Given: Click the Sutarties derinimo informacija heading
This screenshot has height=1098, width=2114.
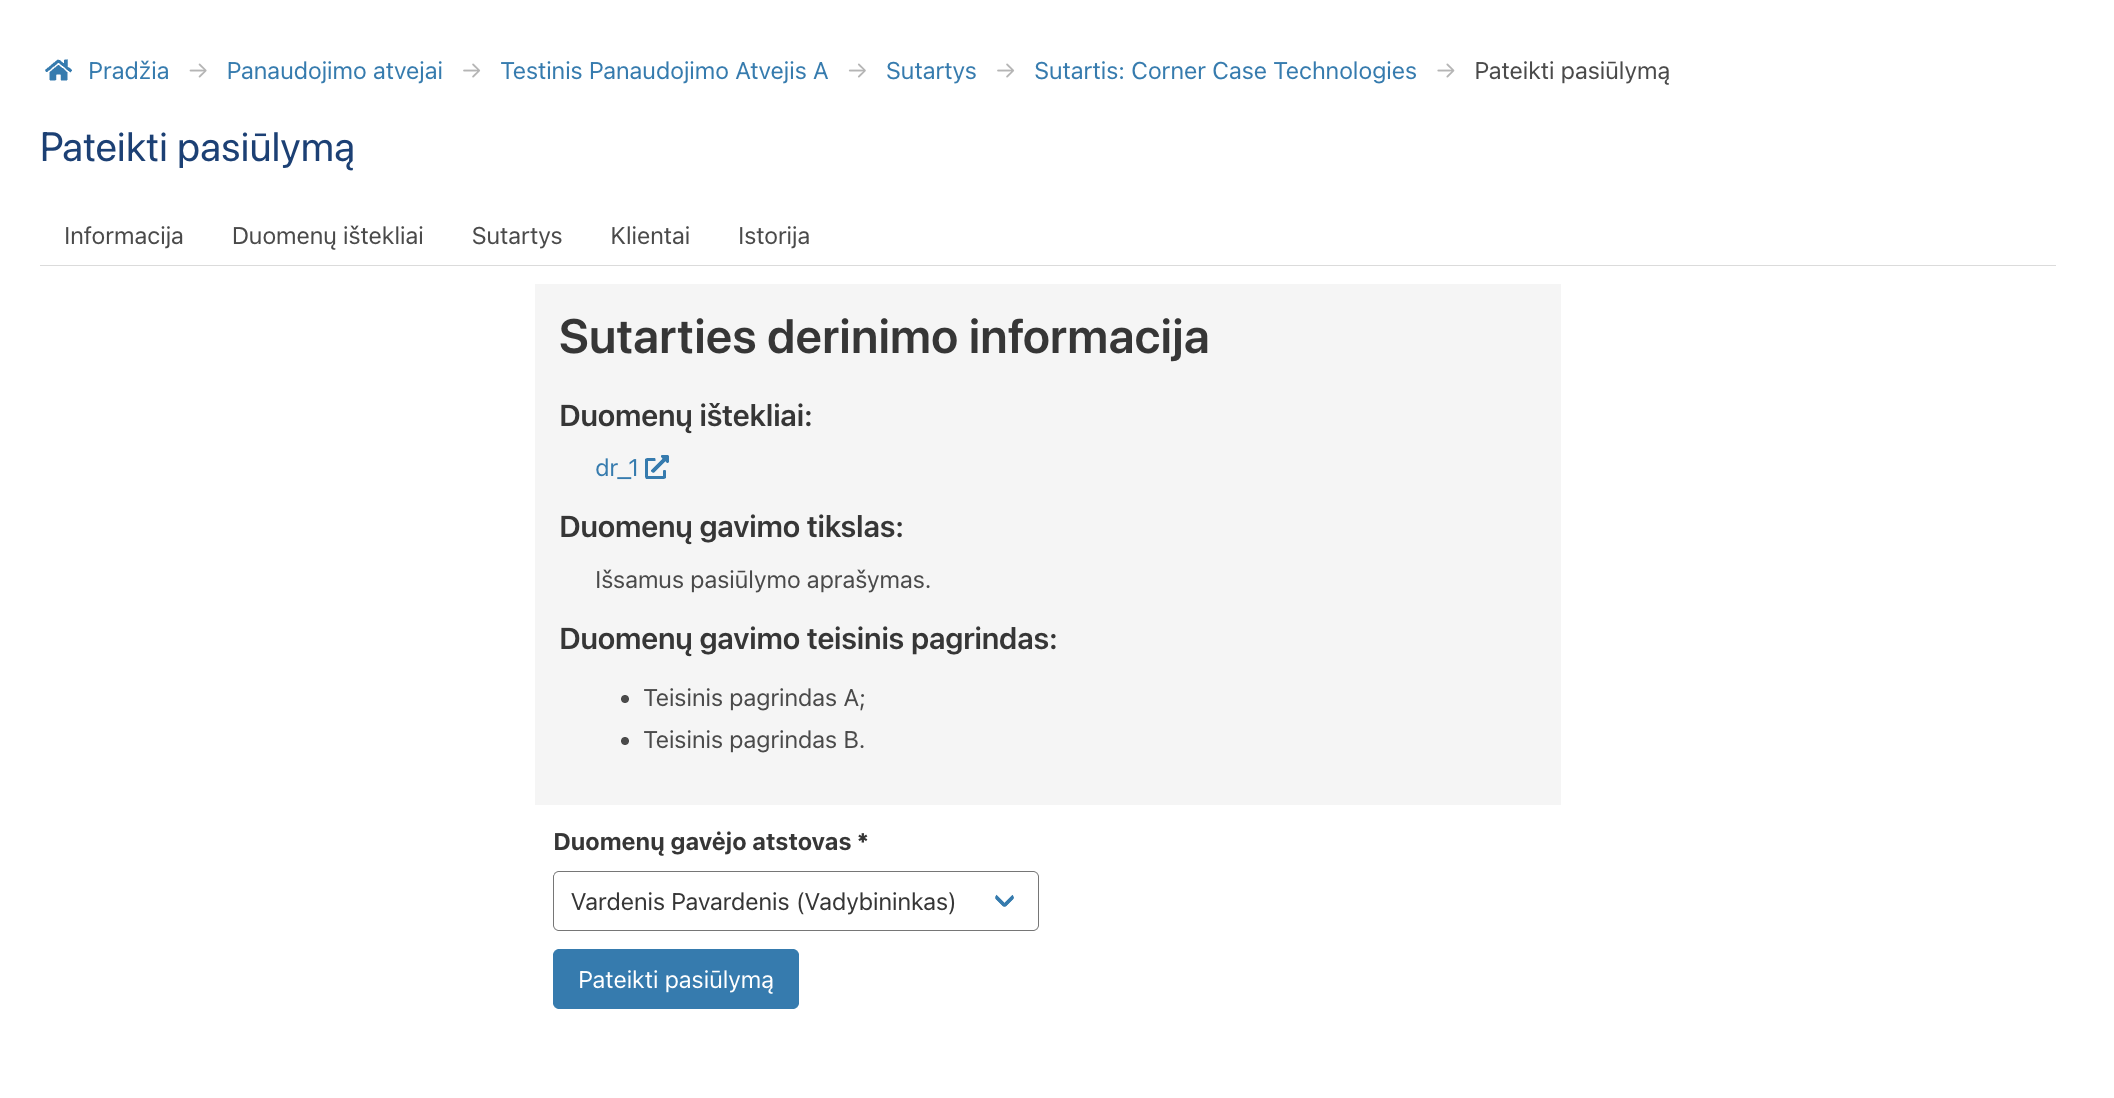Looking at the screenshot, I should 884,336.
